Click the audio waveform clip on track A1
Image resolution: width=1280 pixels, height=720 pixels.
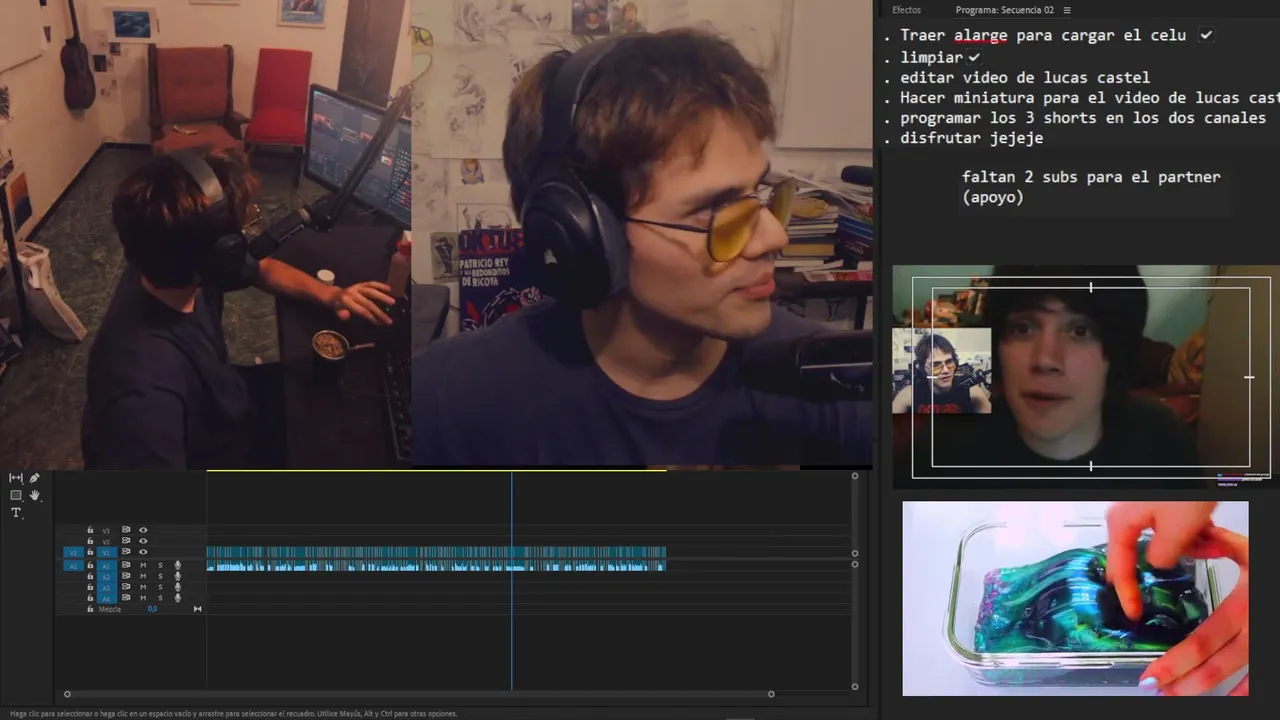436,566
